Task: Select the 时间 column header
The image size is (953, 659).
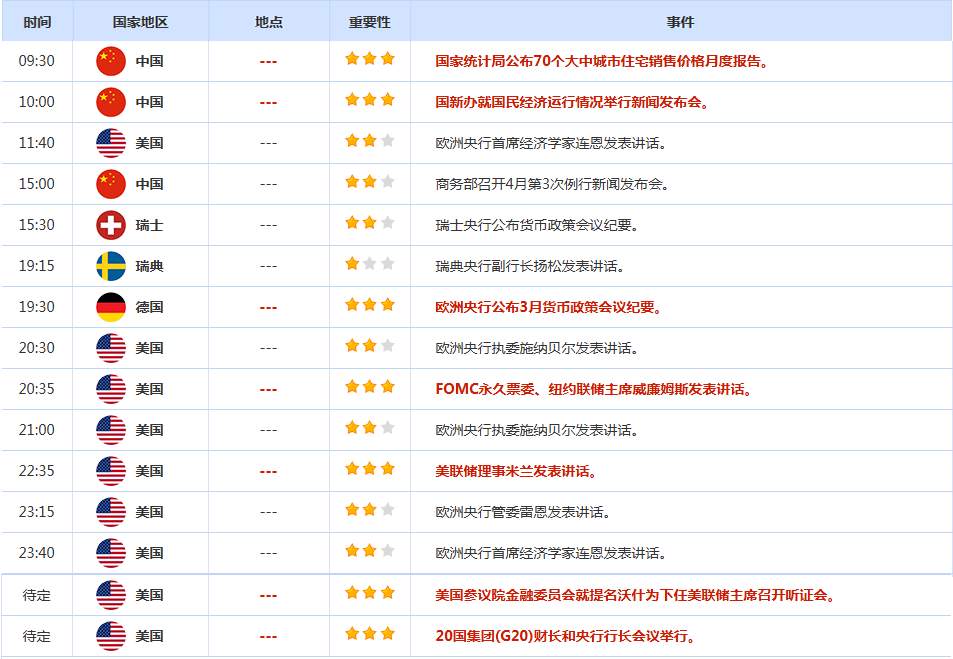Action: pos(37,20)
